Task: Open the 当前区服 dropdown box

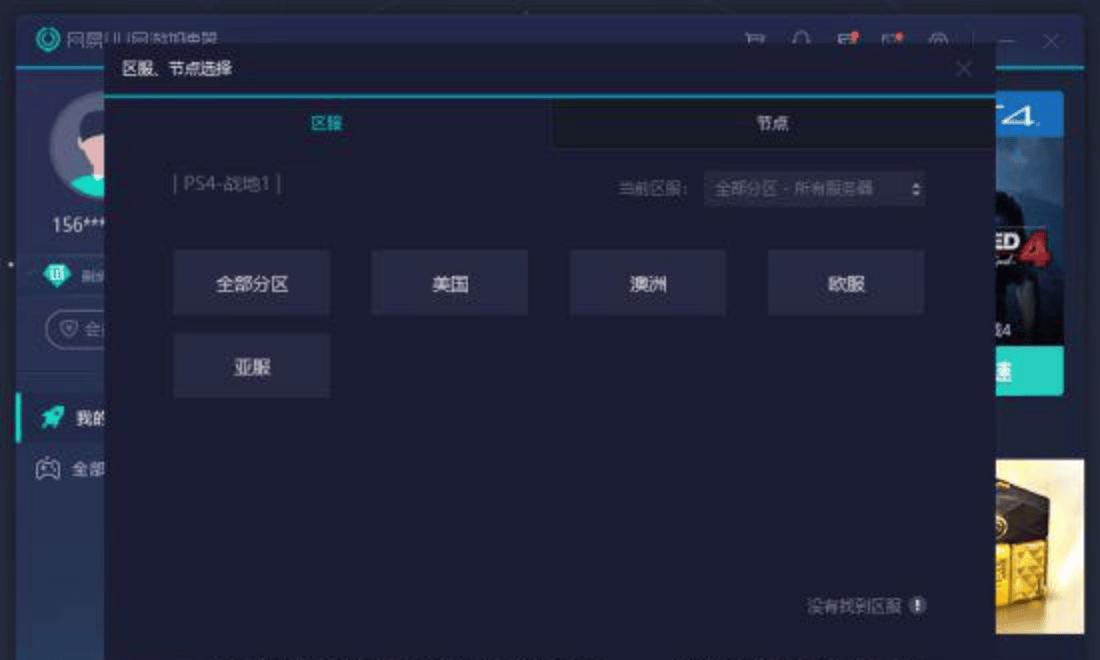Action: tap(814, 188)
